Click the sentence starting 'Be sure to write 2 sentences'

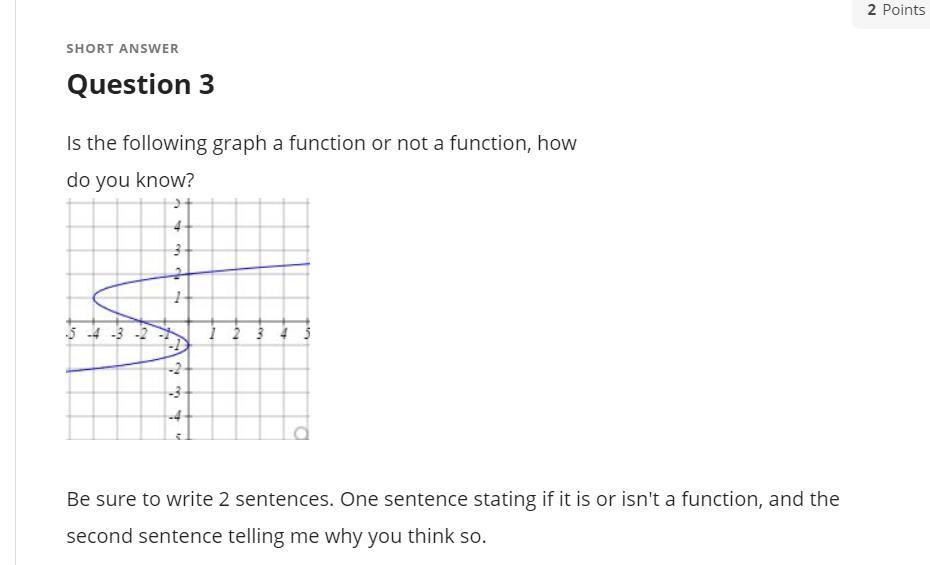[x=453, y=499]
